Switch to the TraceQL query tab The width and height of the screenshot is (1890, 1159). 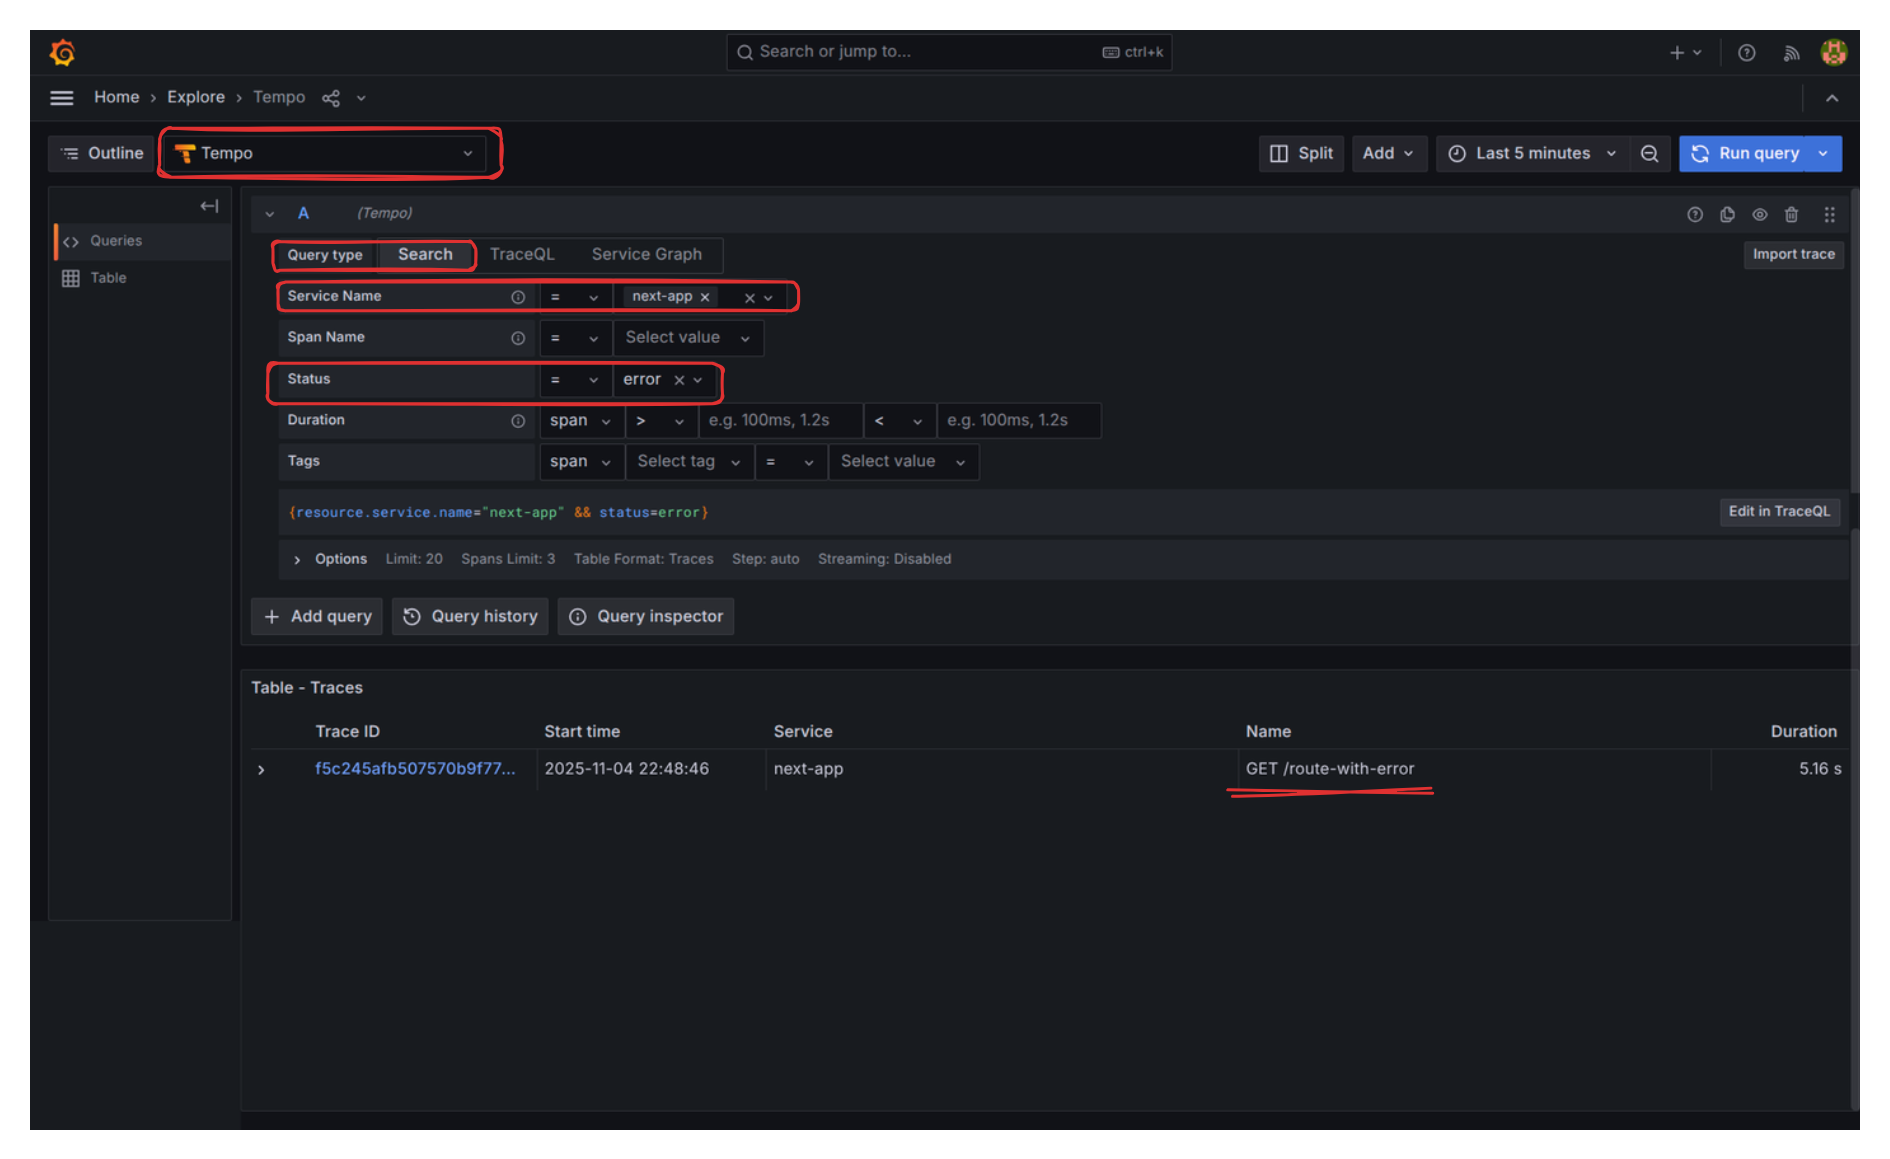click(x=521, y=254)
